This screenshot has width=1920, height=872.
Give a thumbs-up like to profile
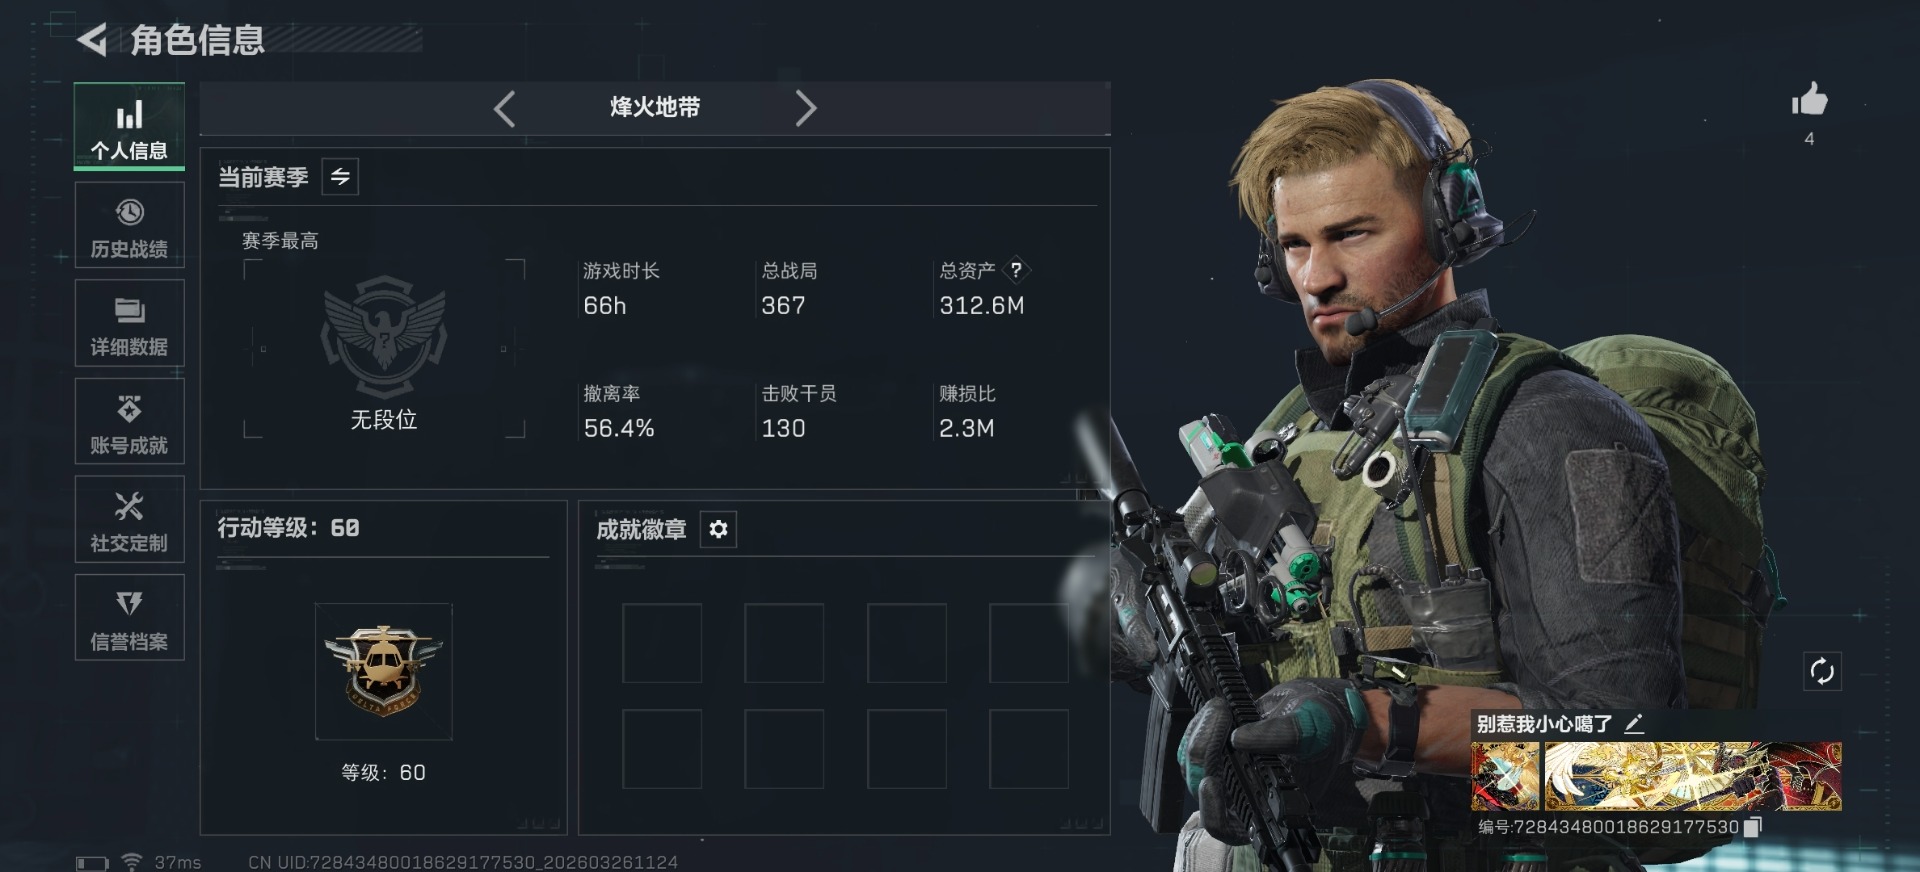click(1809, 100)
